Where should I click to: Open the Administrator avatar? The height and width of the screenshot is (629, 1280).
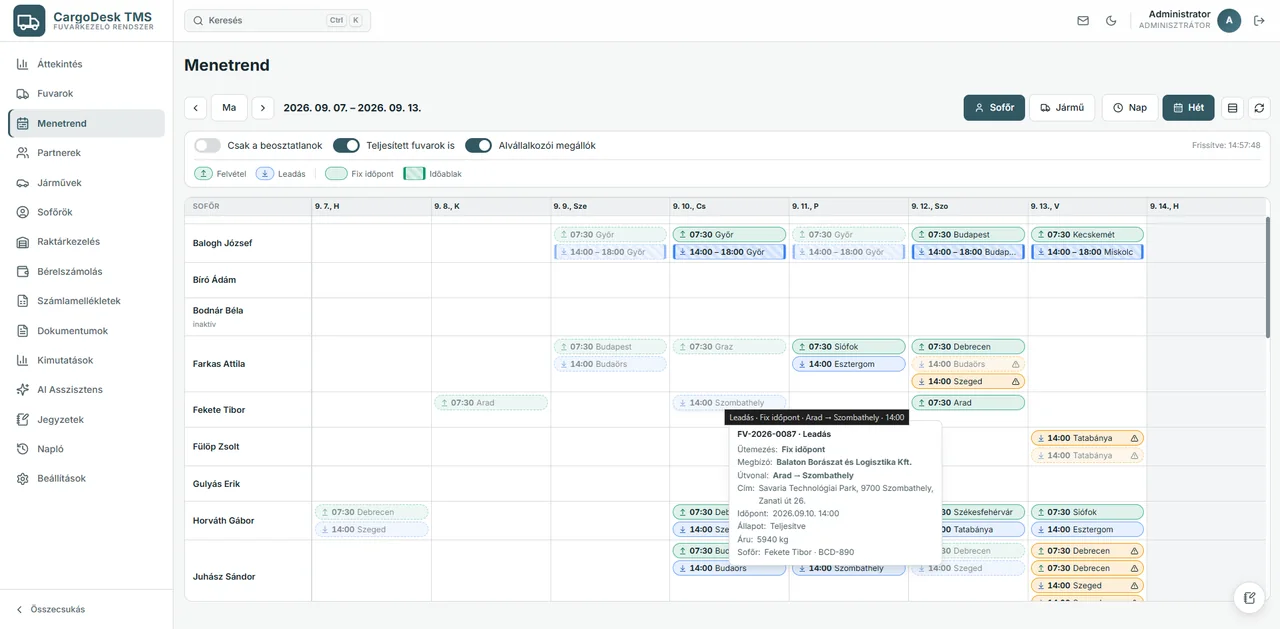coord(1229,21)
